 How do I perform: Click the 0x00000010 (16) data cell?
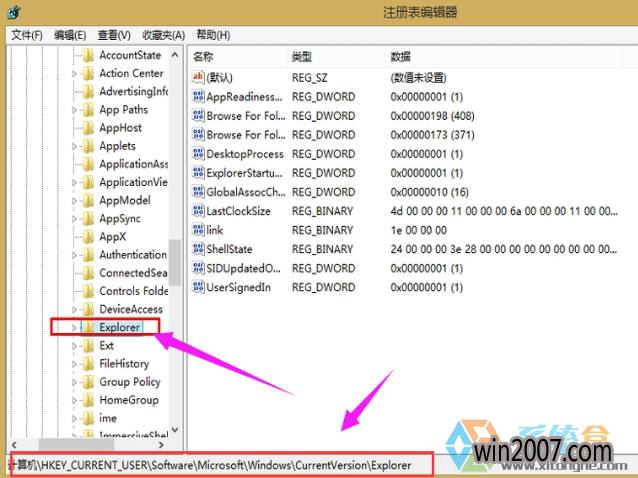click(429, 192)
